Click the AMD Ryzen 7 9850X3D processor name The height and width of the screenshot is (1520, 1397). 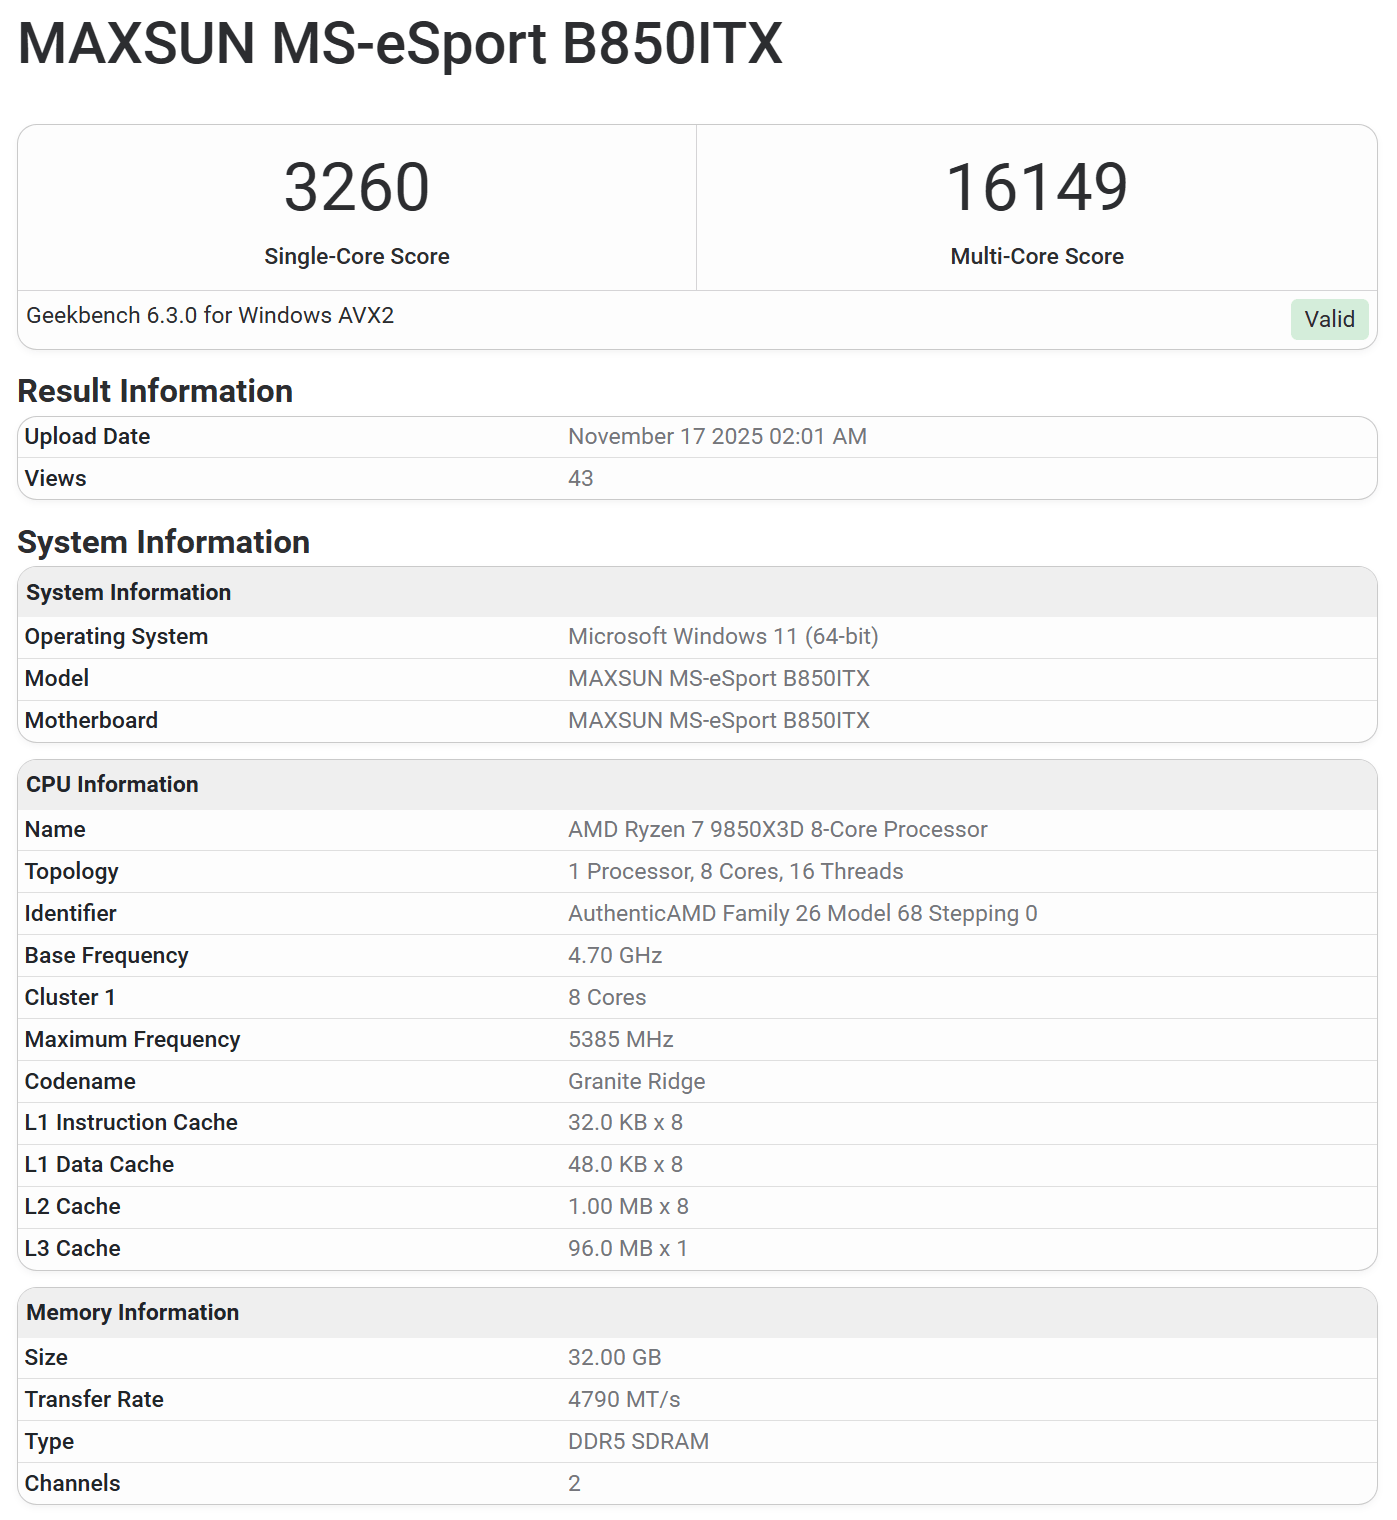pyautogui.click(x=777, y=830)
